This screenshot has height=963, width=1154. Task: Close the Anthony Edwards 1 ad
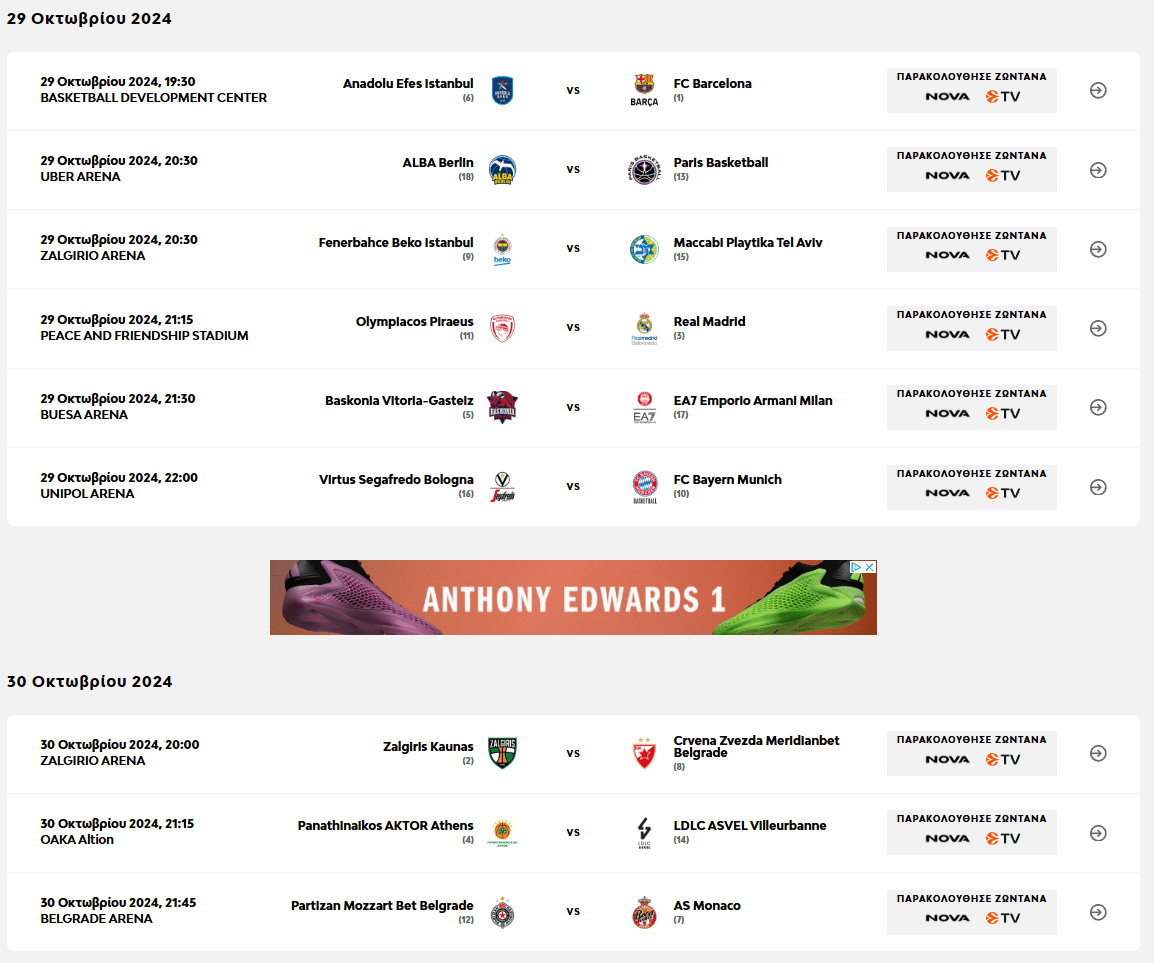870,567
